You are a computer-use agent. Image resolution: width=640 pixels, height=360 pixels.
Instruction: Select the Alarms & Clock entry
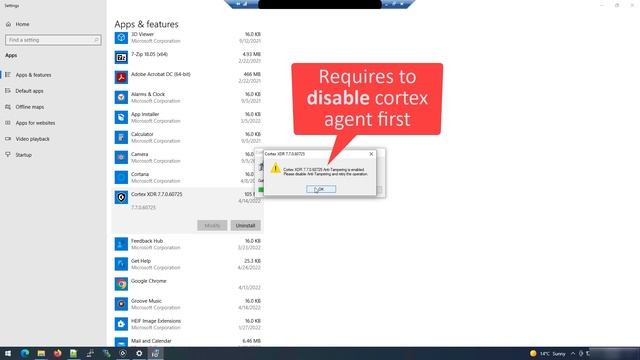pos(187,98)
